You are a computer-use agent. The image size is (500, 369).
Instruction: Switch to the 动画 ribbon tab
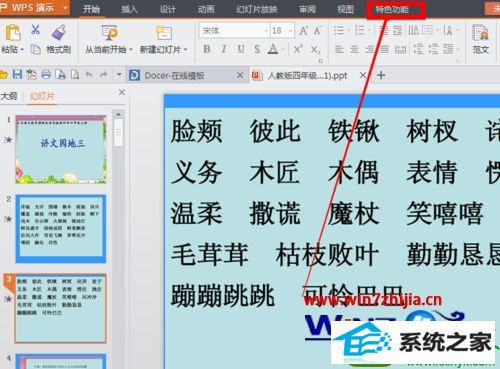tap(206, 9)
